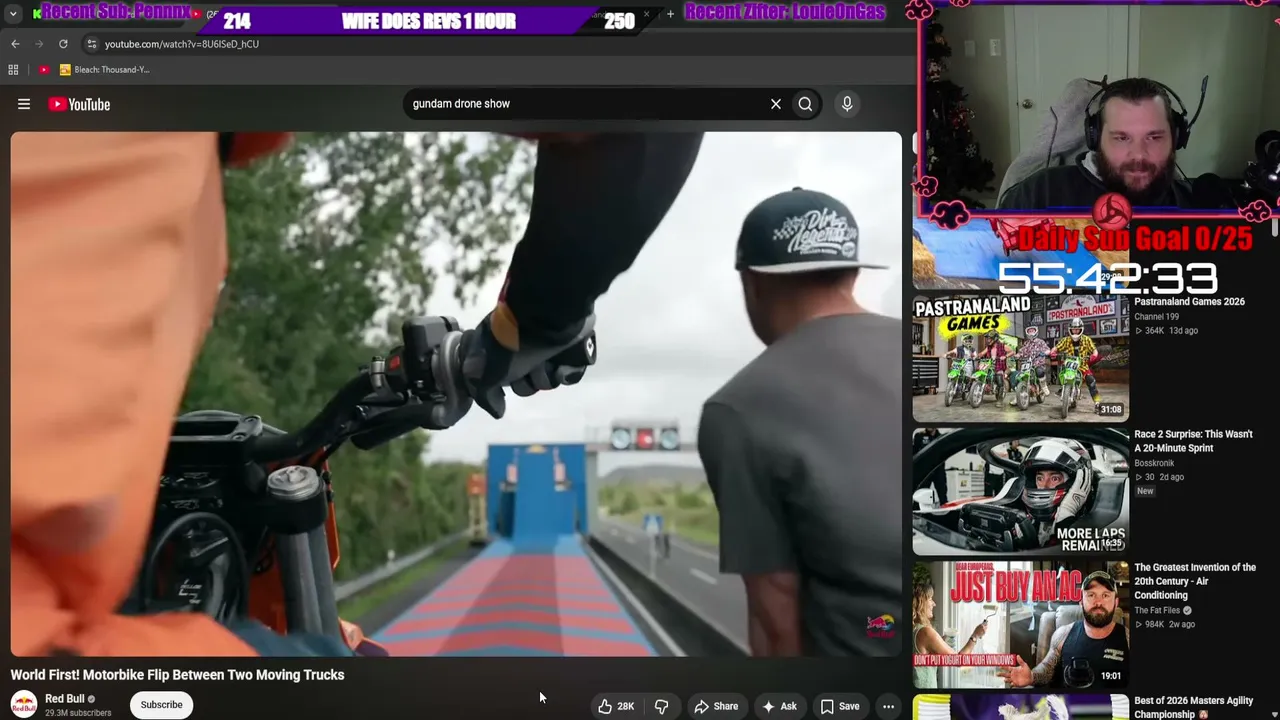Open the Pastranaland Games 2026 thumbnail
This screenshot has width=1280, height=720.
coord(1020,358)
